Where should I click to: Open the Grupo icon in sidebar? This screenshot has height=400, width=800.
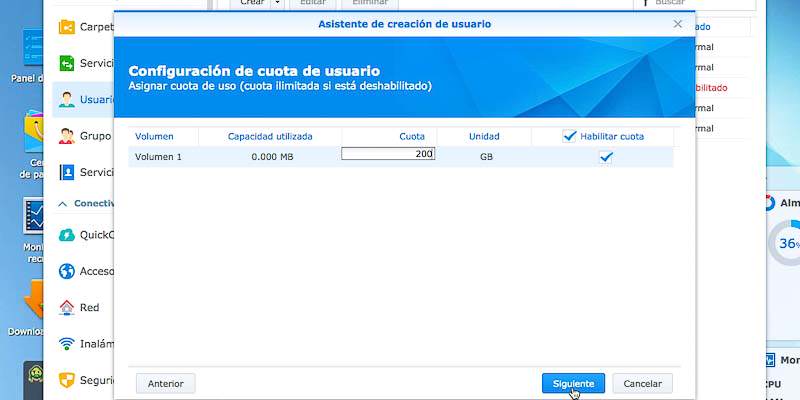point(66,136)
